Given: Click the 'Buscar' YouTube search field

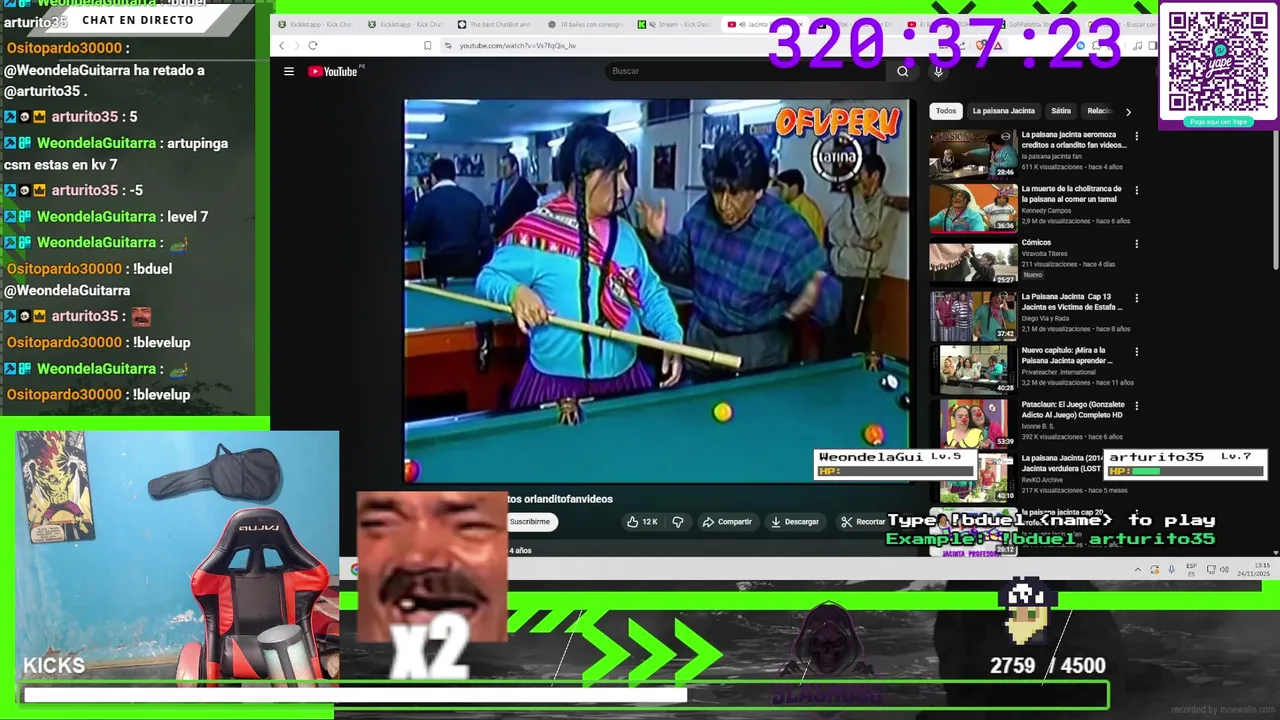Looking at the screenshot, I should (745, 71).
